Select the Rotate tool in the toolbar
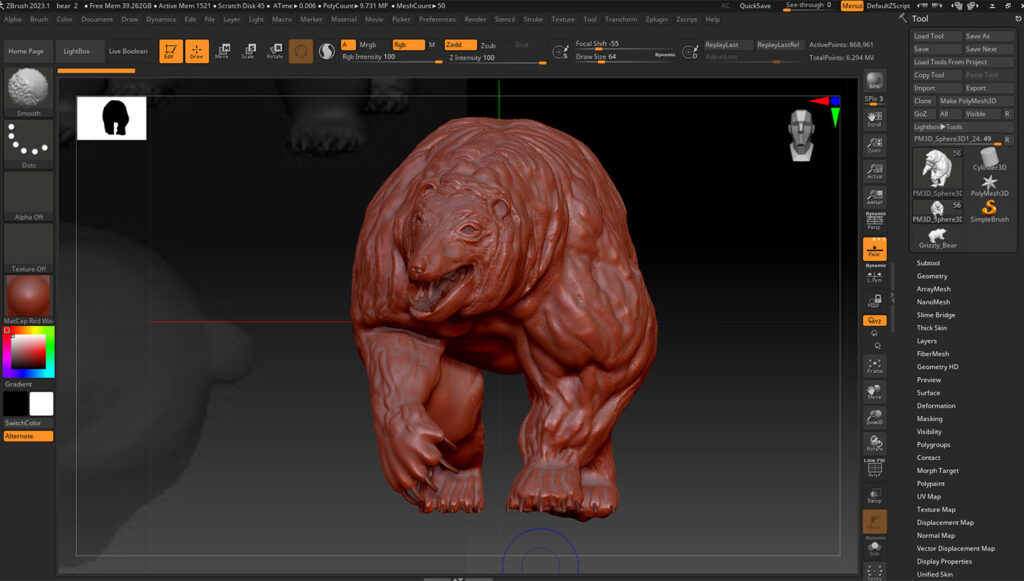 pyautogui.click(x=276, y=50)
